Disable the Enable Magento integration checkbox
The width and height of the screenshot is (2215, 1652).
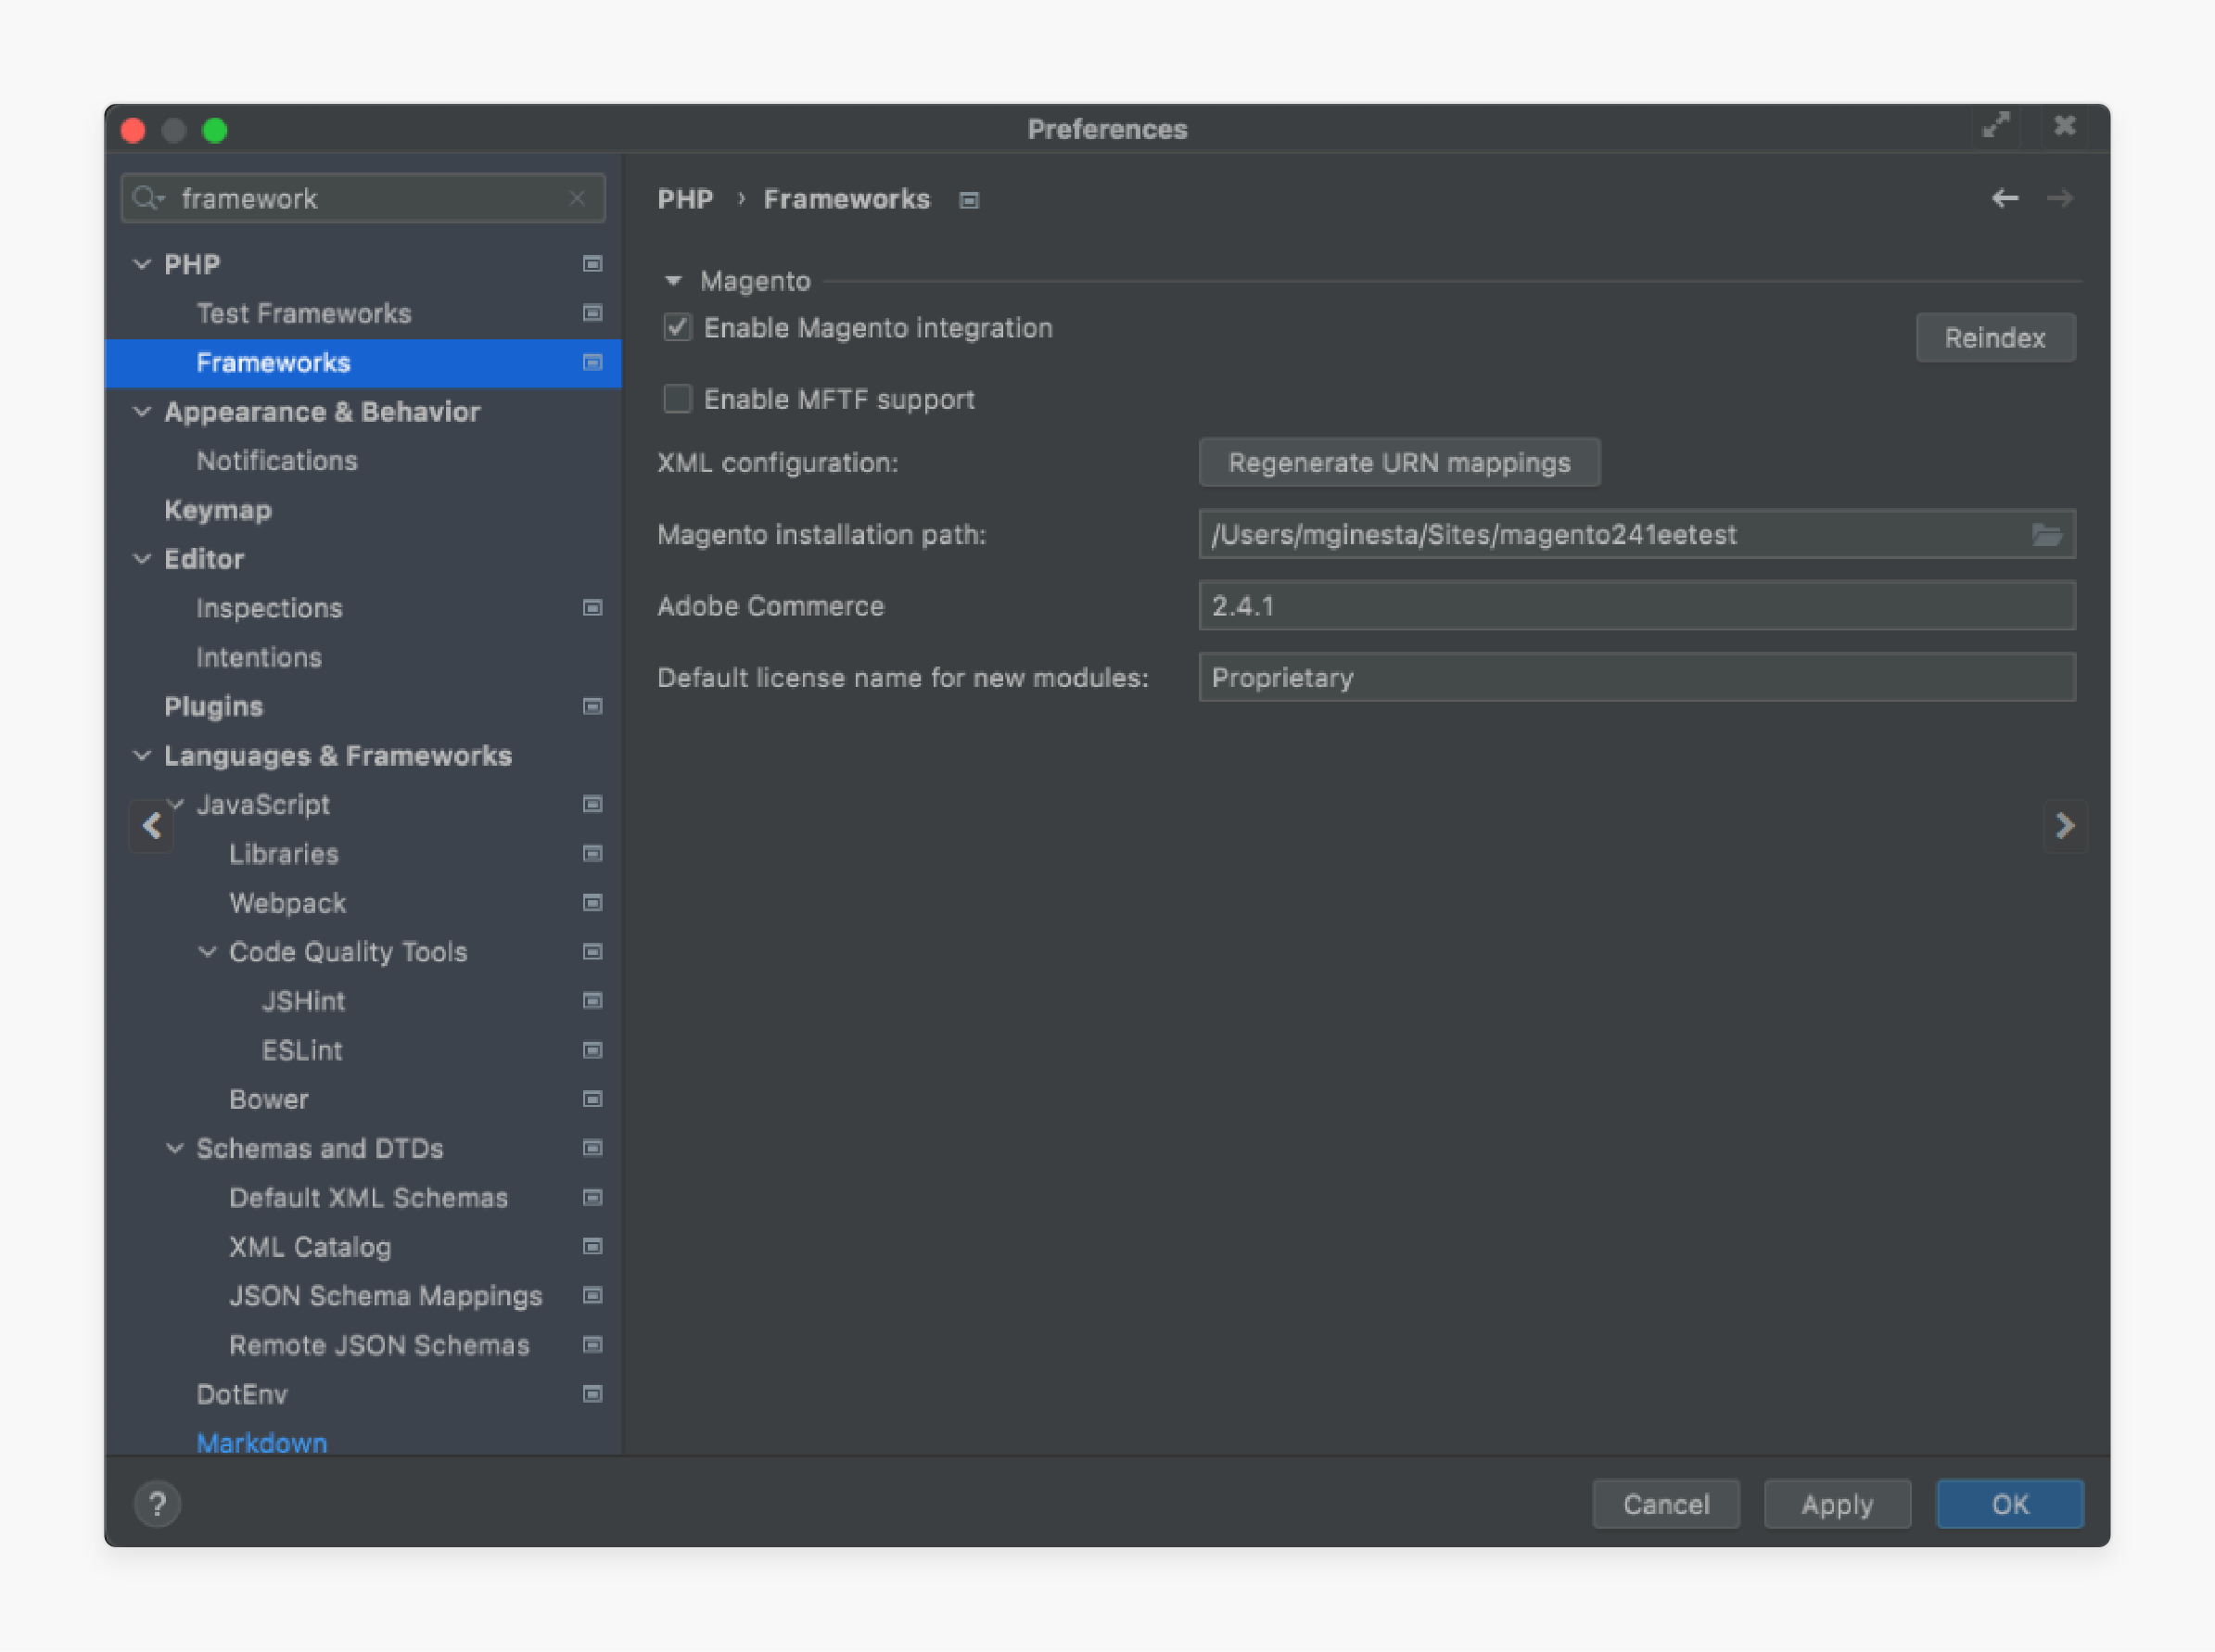[x=677, y=328]
